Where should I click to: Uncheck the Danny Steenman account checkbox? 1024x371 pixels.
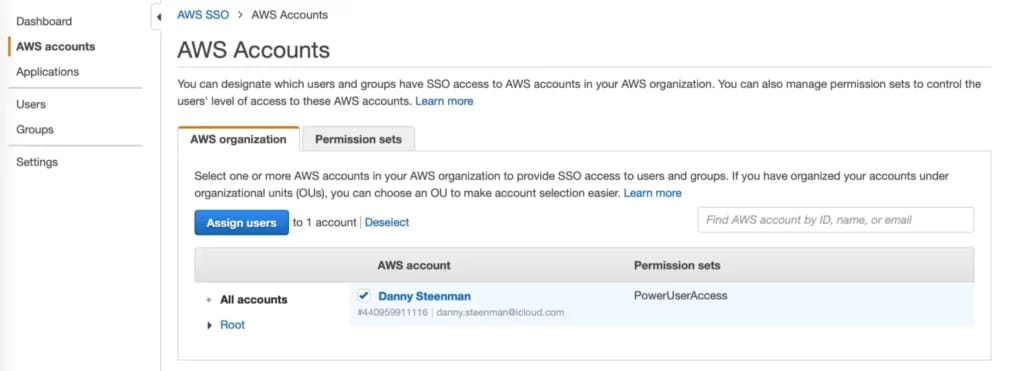coord(364,296)
